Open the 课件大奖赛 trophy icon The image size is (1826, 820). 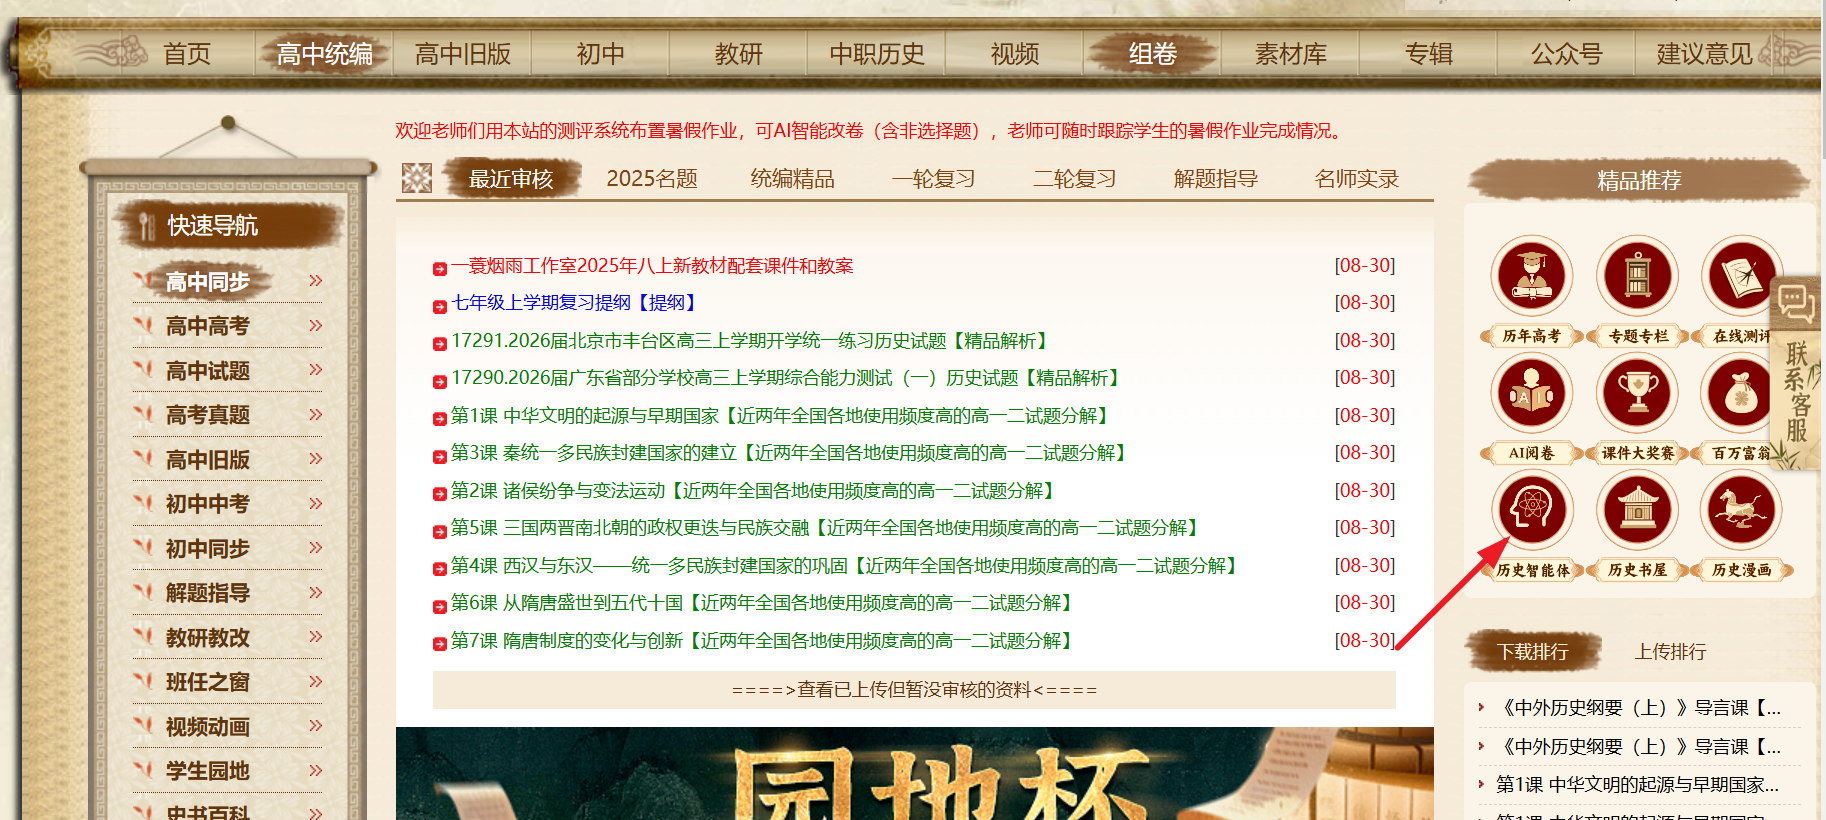[x=1636, y=393]
